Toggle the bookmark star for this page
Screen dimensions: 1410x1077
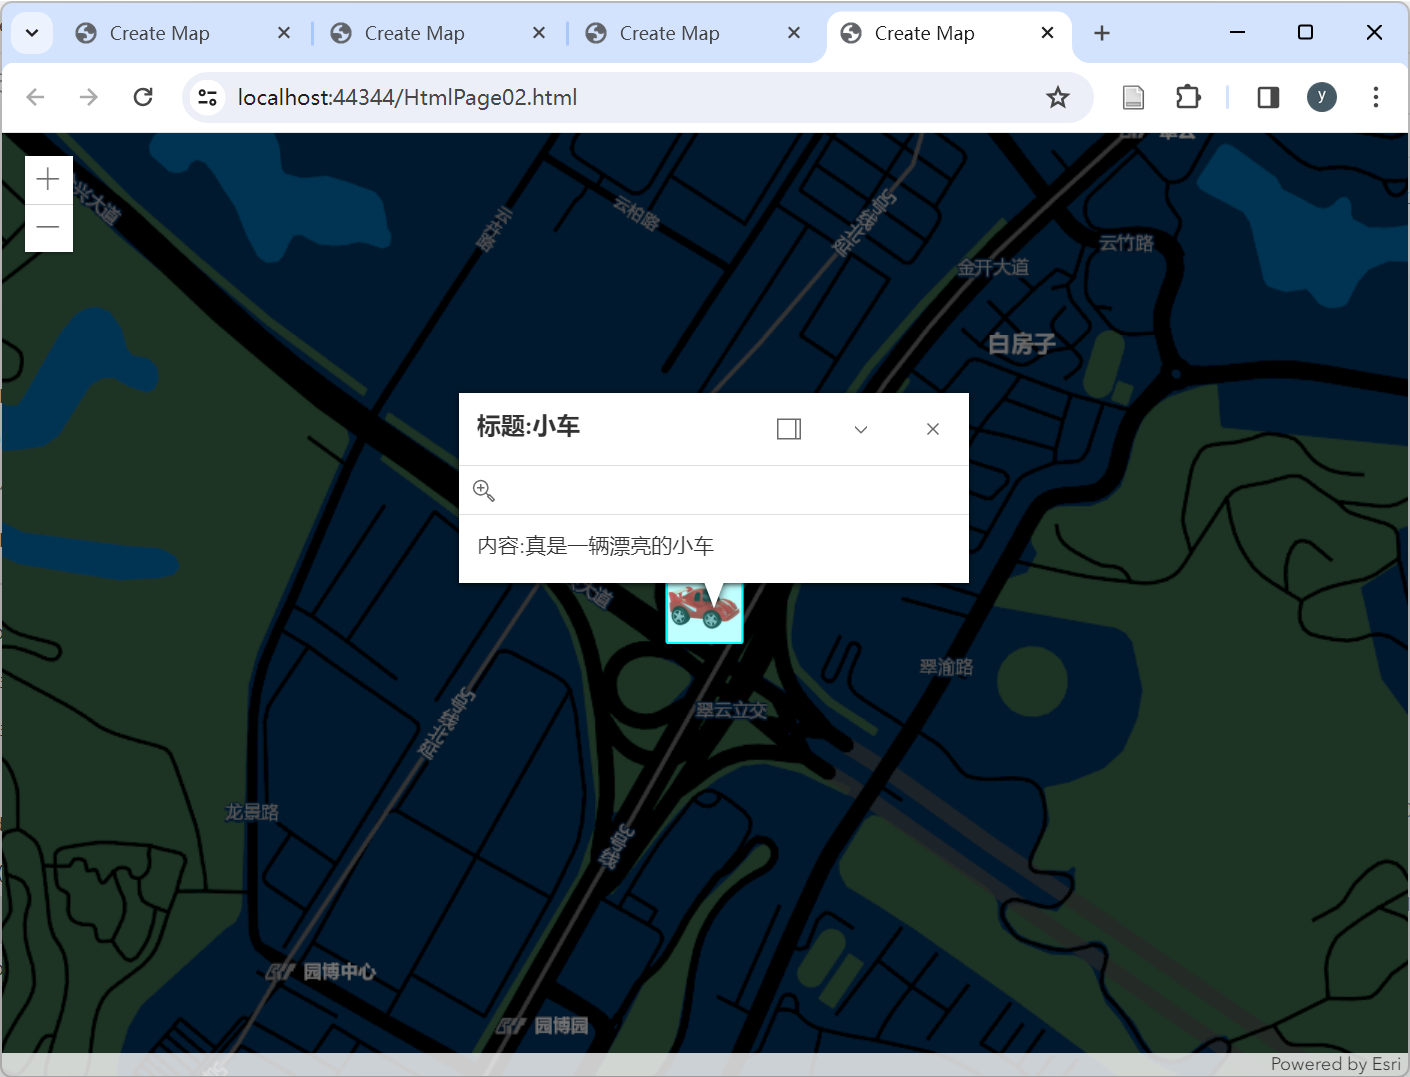pos(1058,97)
